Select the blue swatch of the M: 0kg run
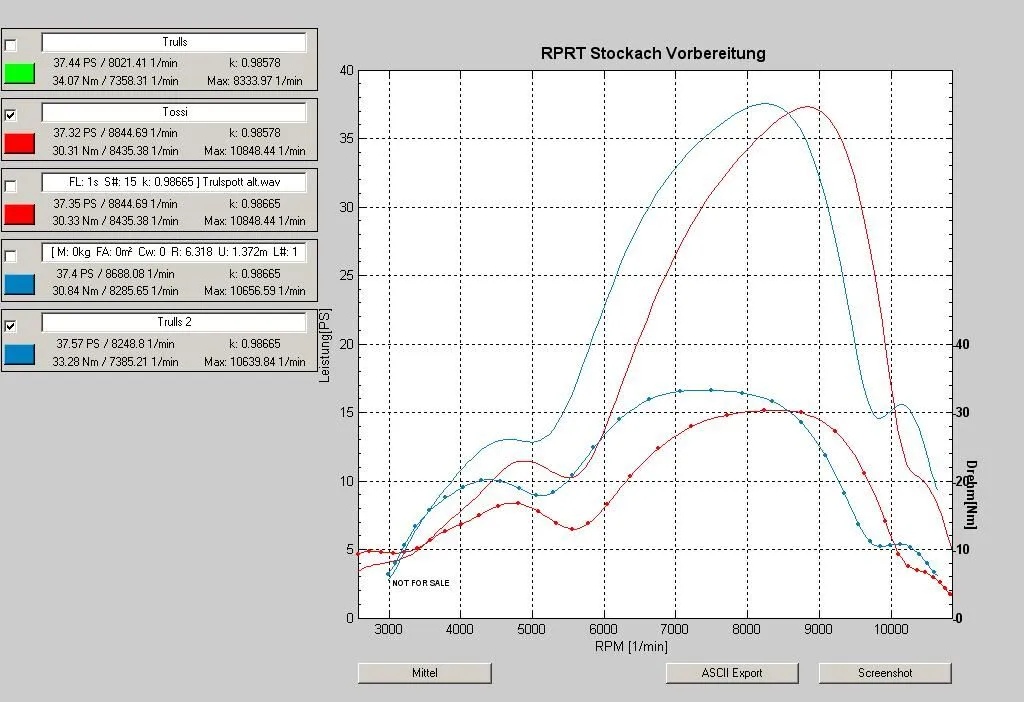Viewport: 1024px width, 702px height. [20, 284]
